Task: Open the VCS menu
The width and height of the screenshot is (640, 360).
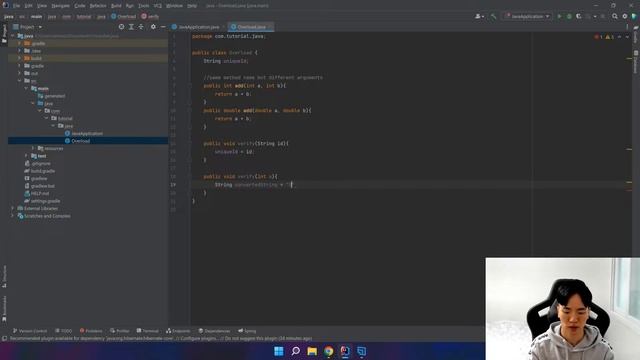Action: [x=158, y=6]
